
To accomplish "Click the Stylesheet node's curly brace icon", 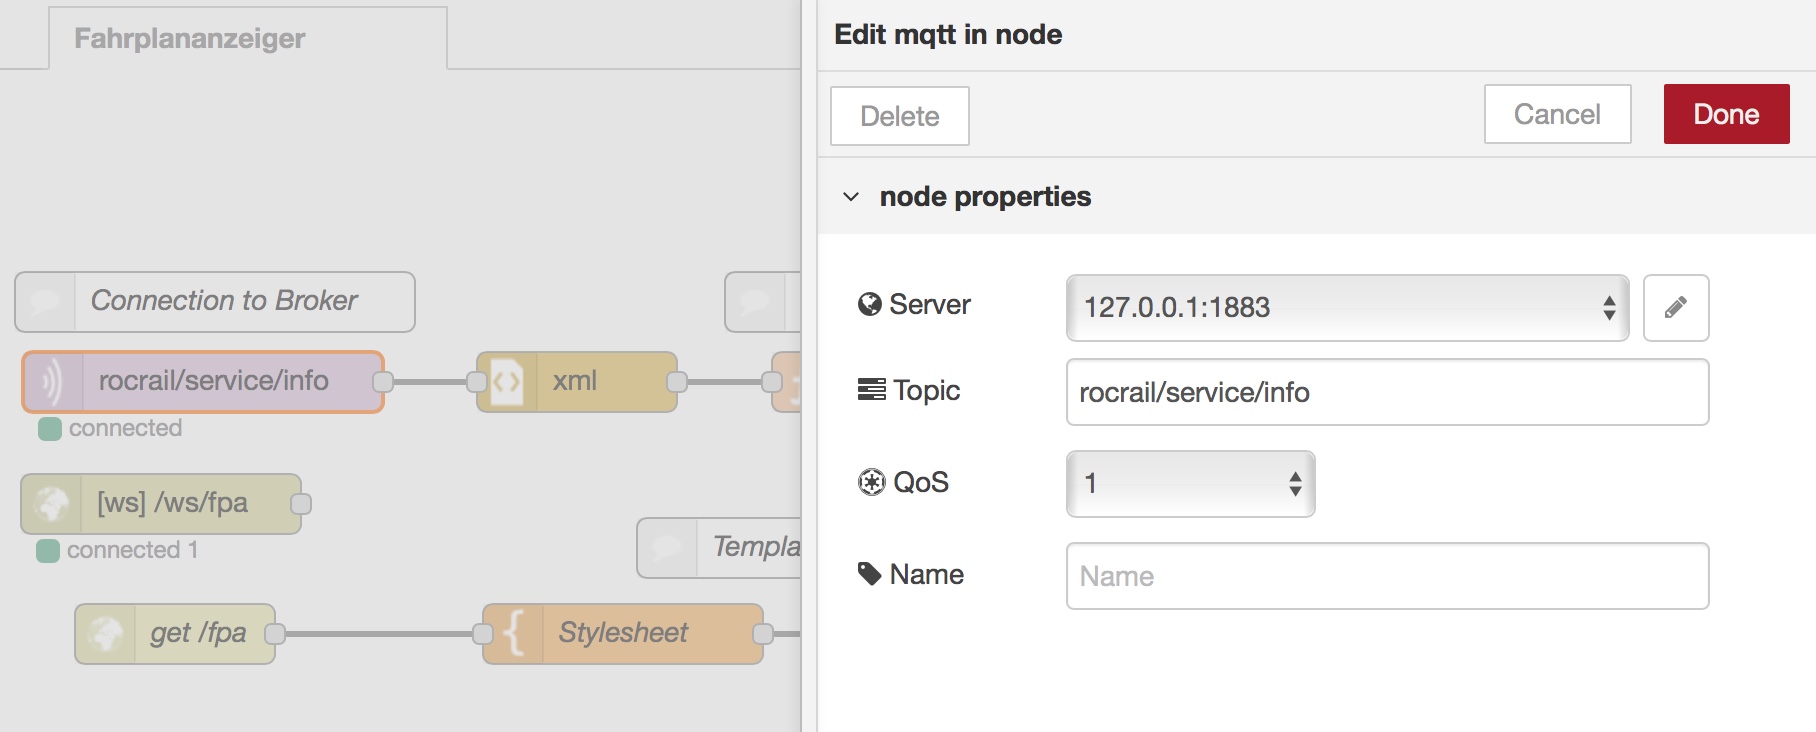I will [514, 634].
